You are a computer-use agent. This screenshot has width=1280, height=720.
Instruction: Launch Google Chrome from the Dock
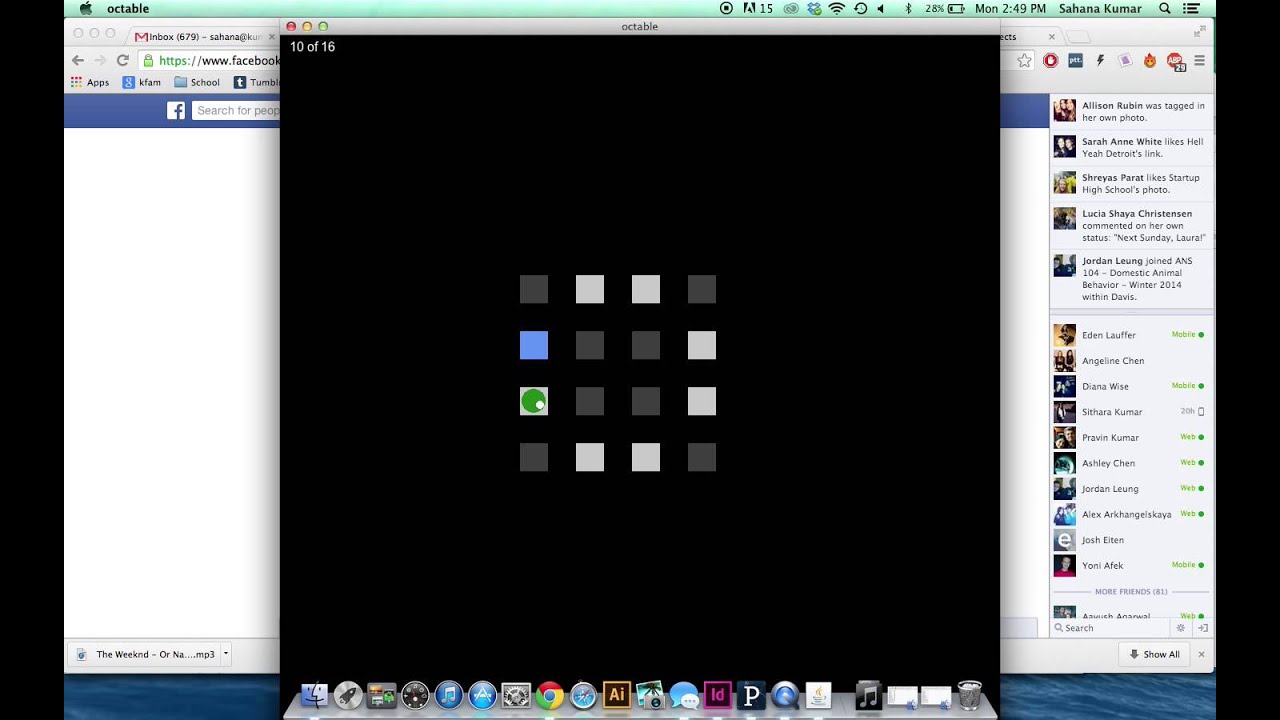point(550,694)
